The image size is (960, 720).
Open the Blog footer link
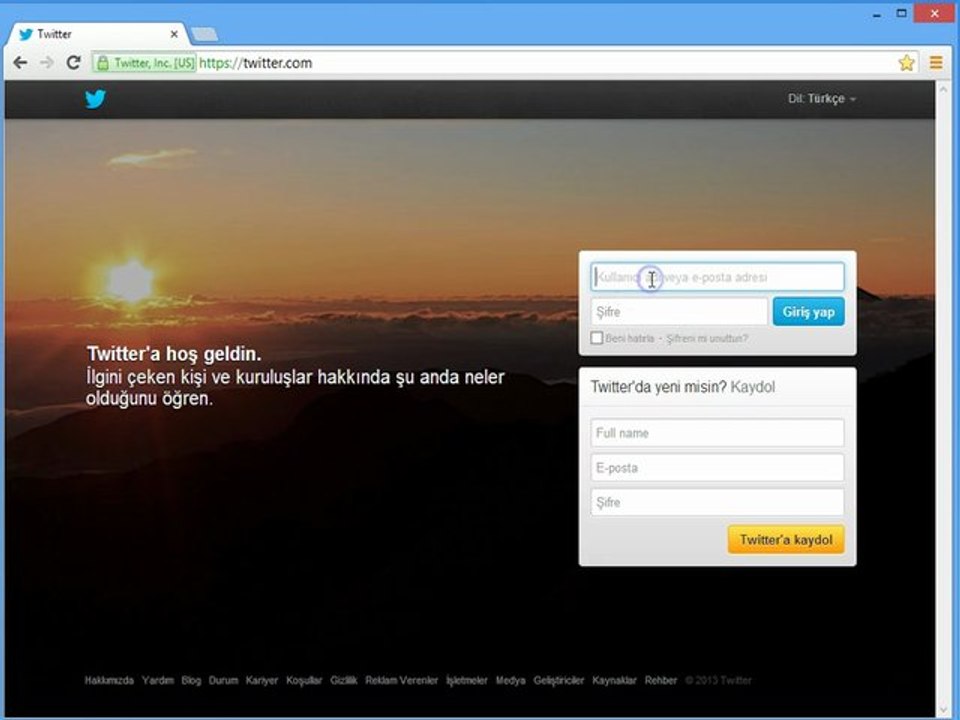pos(191,680)
